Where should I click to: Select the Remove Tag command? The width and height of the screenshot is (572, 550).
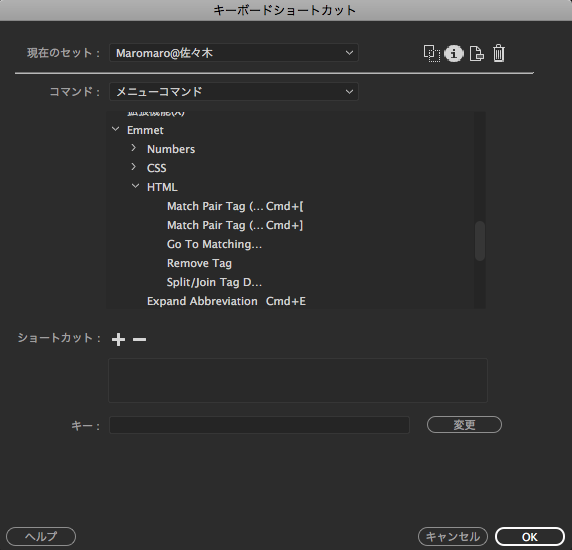click(199, 263)
